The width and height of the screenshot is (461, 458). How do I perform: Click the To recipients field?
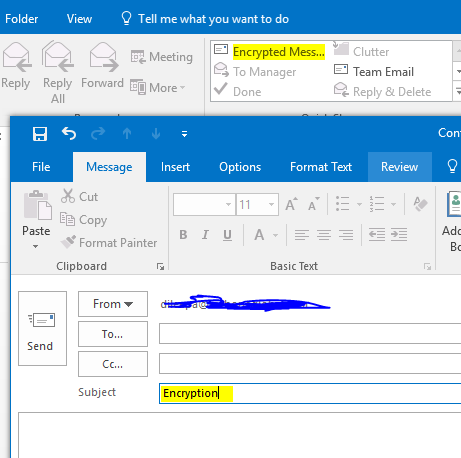coord(310,333)
